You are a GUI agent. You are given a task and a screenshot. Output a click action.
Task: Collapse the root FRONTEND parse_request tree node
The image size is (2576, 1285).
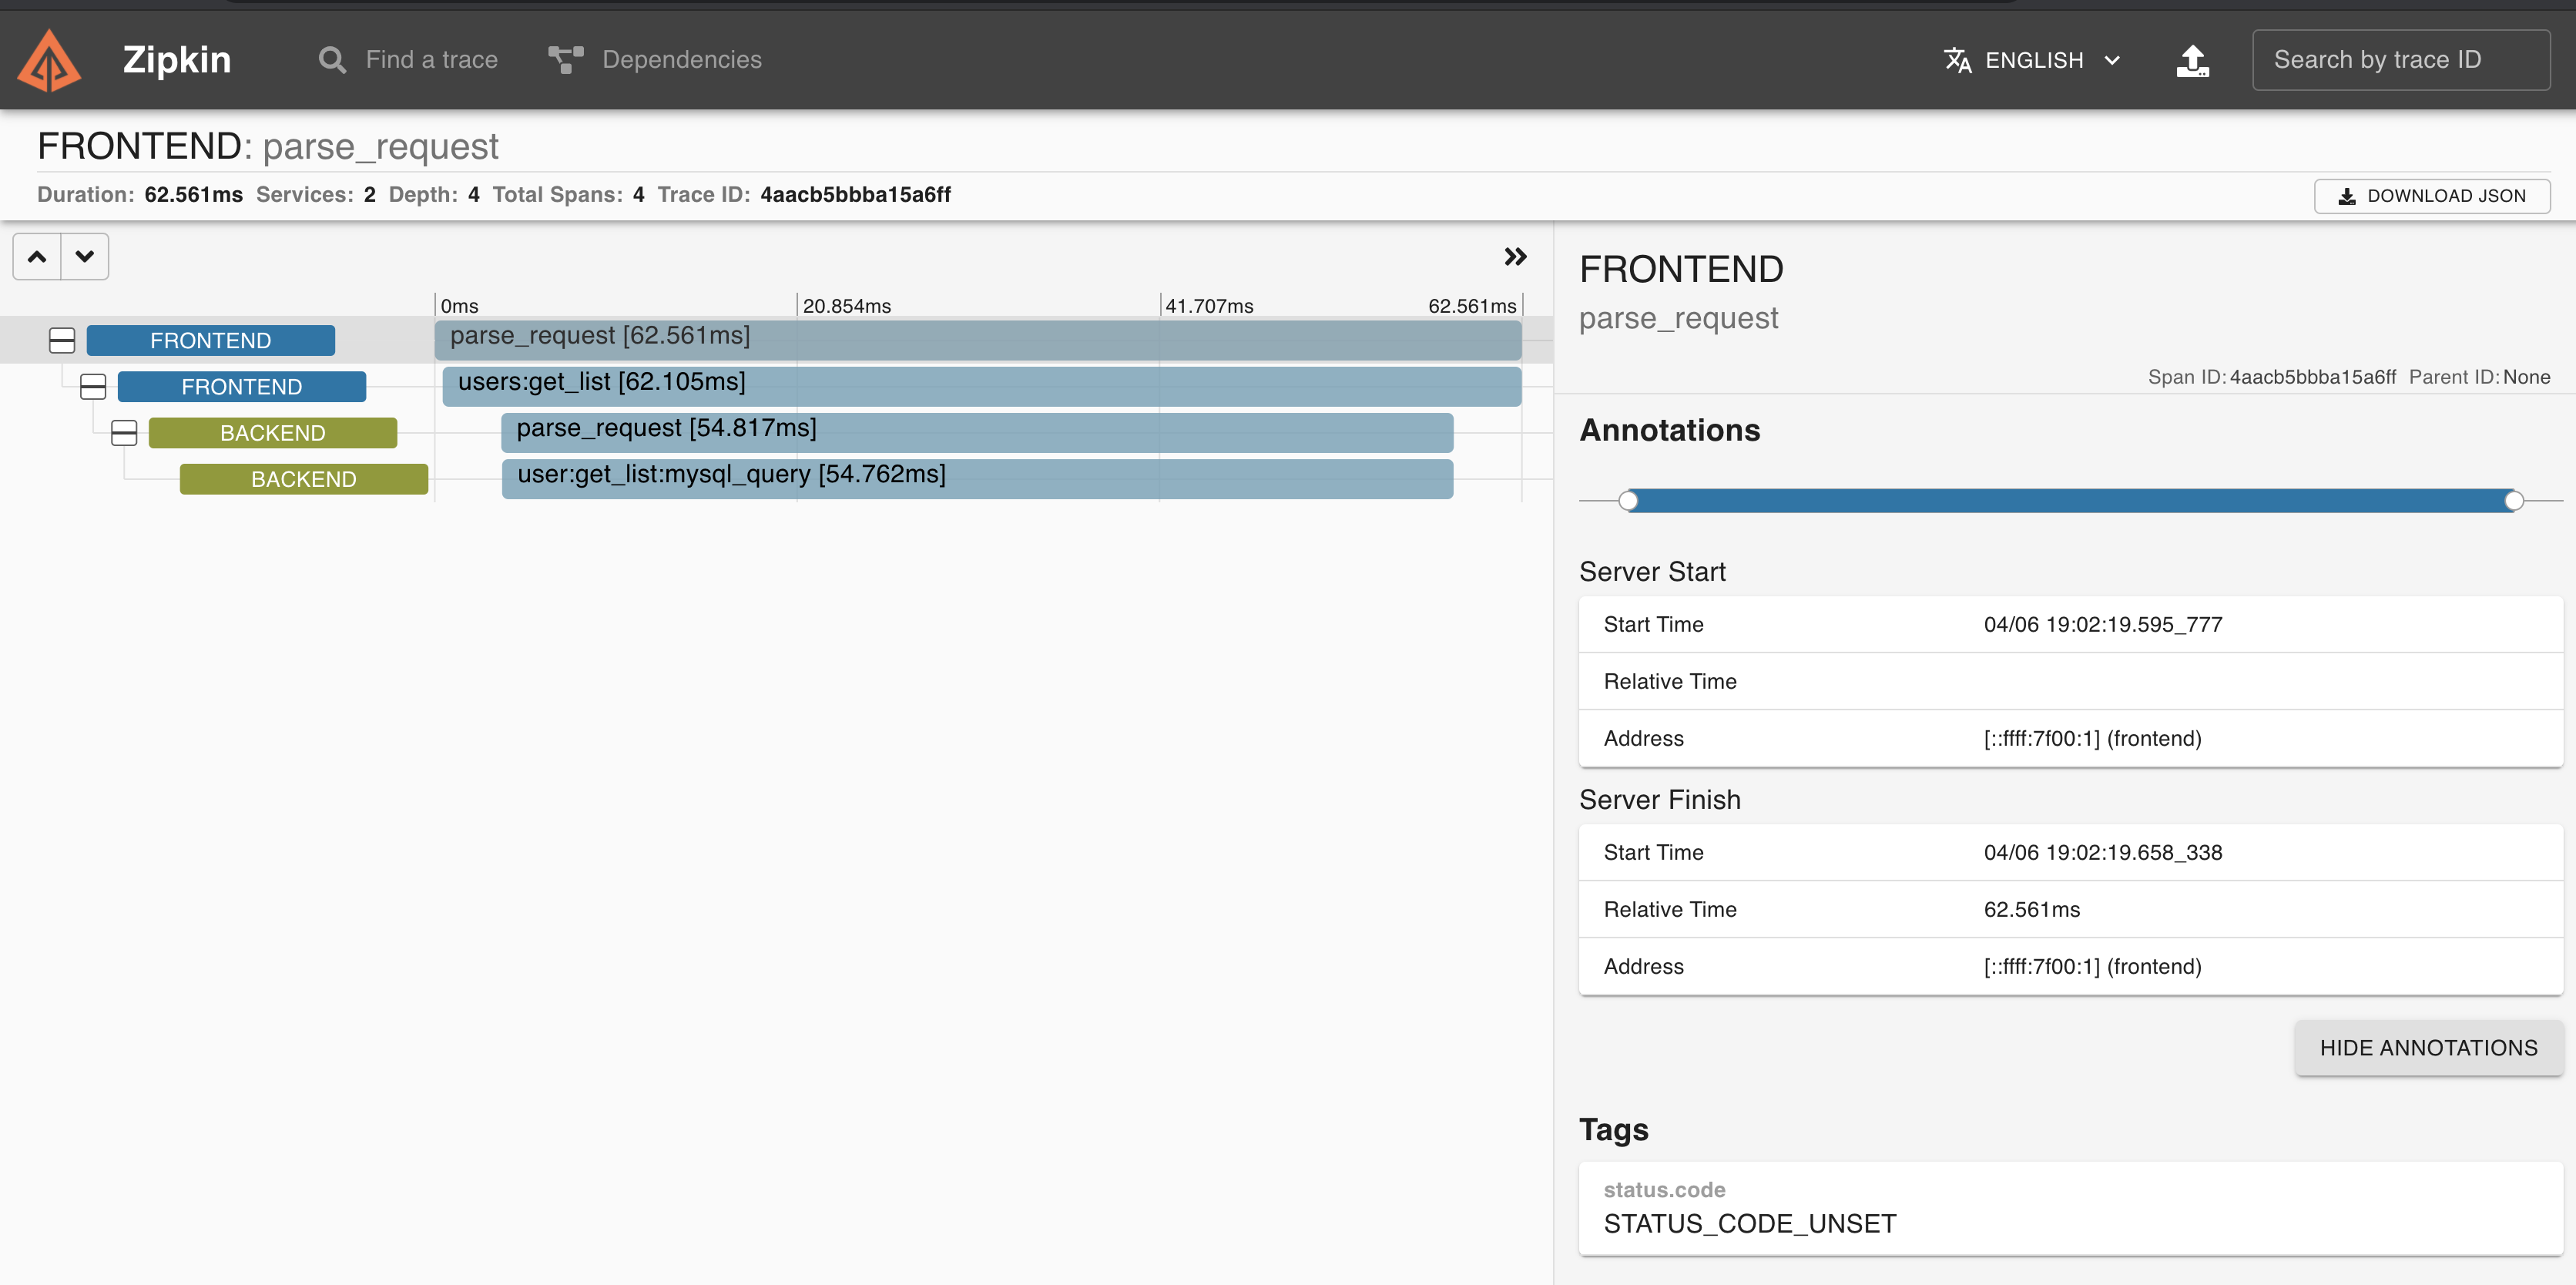(x=62, y=341)
